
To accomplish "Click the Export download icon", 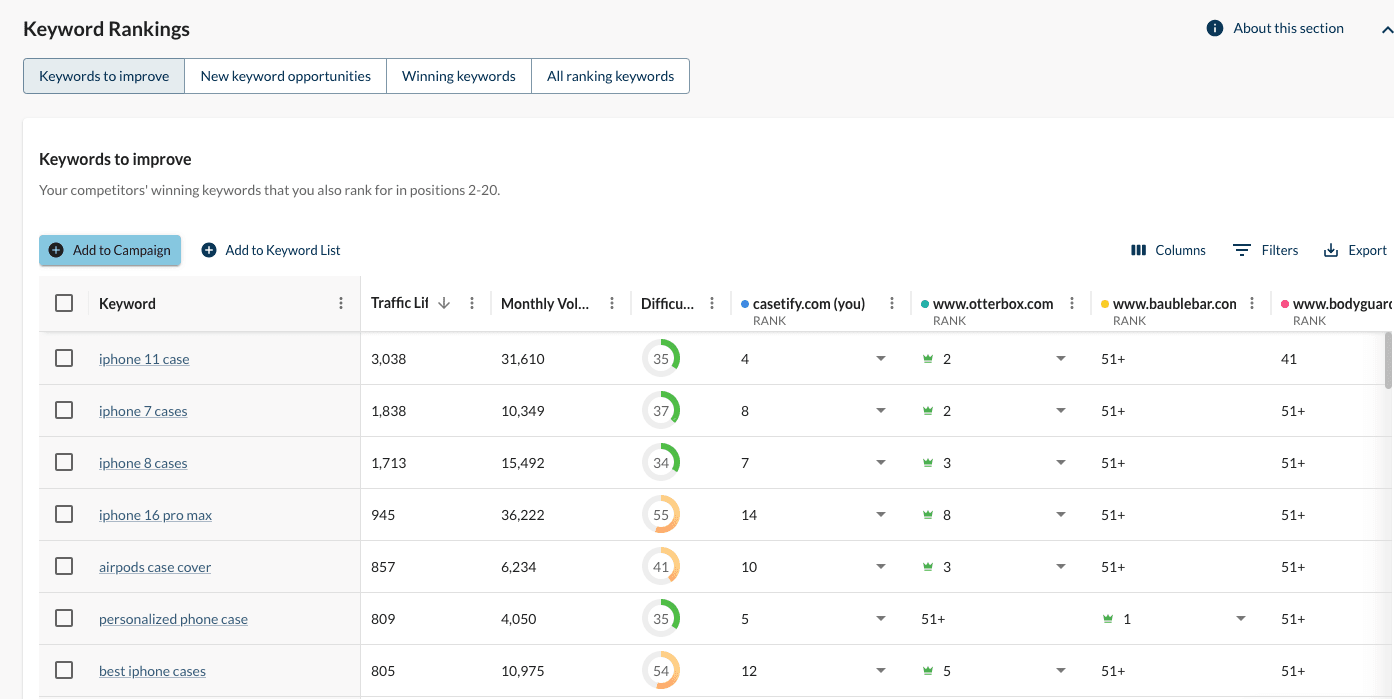I will tap(1331, 250).
